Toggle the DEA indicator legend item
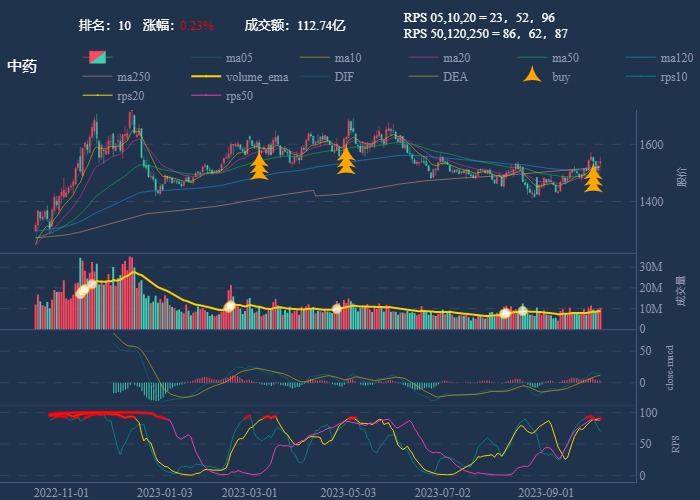Viewport: 700px width, 500px height. [x=455, y=77]
